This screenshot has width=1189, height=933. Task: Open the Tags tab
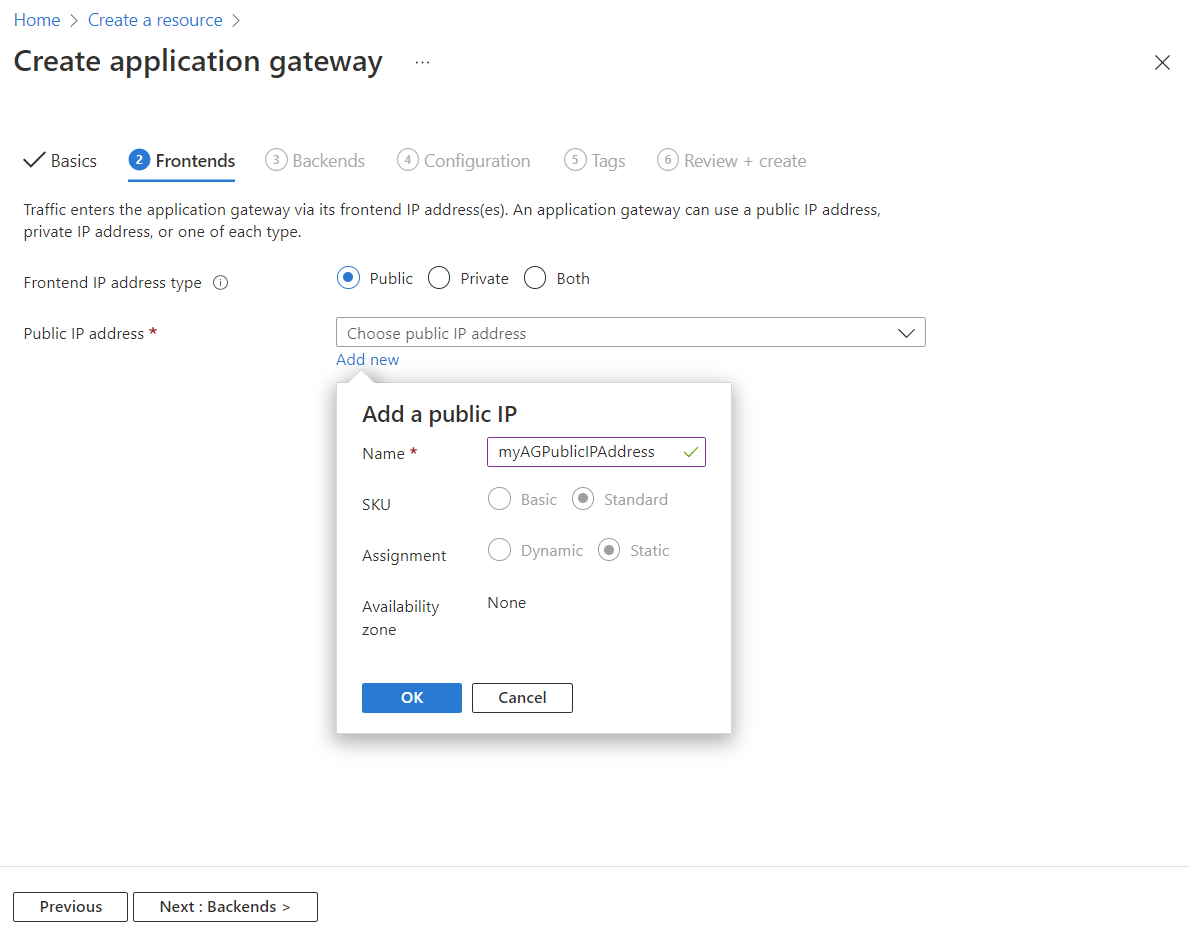(x=594, y=160)
